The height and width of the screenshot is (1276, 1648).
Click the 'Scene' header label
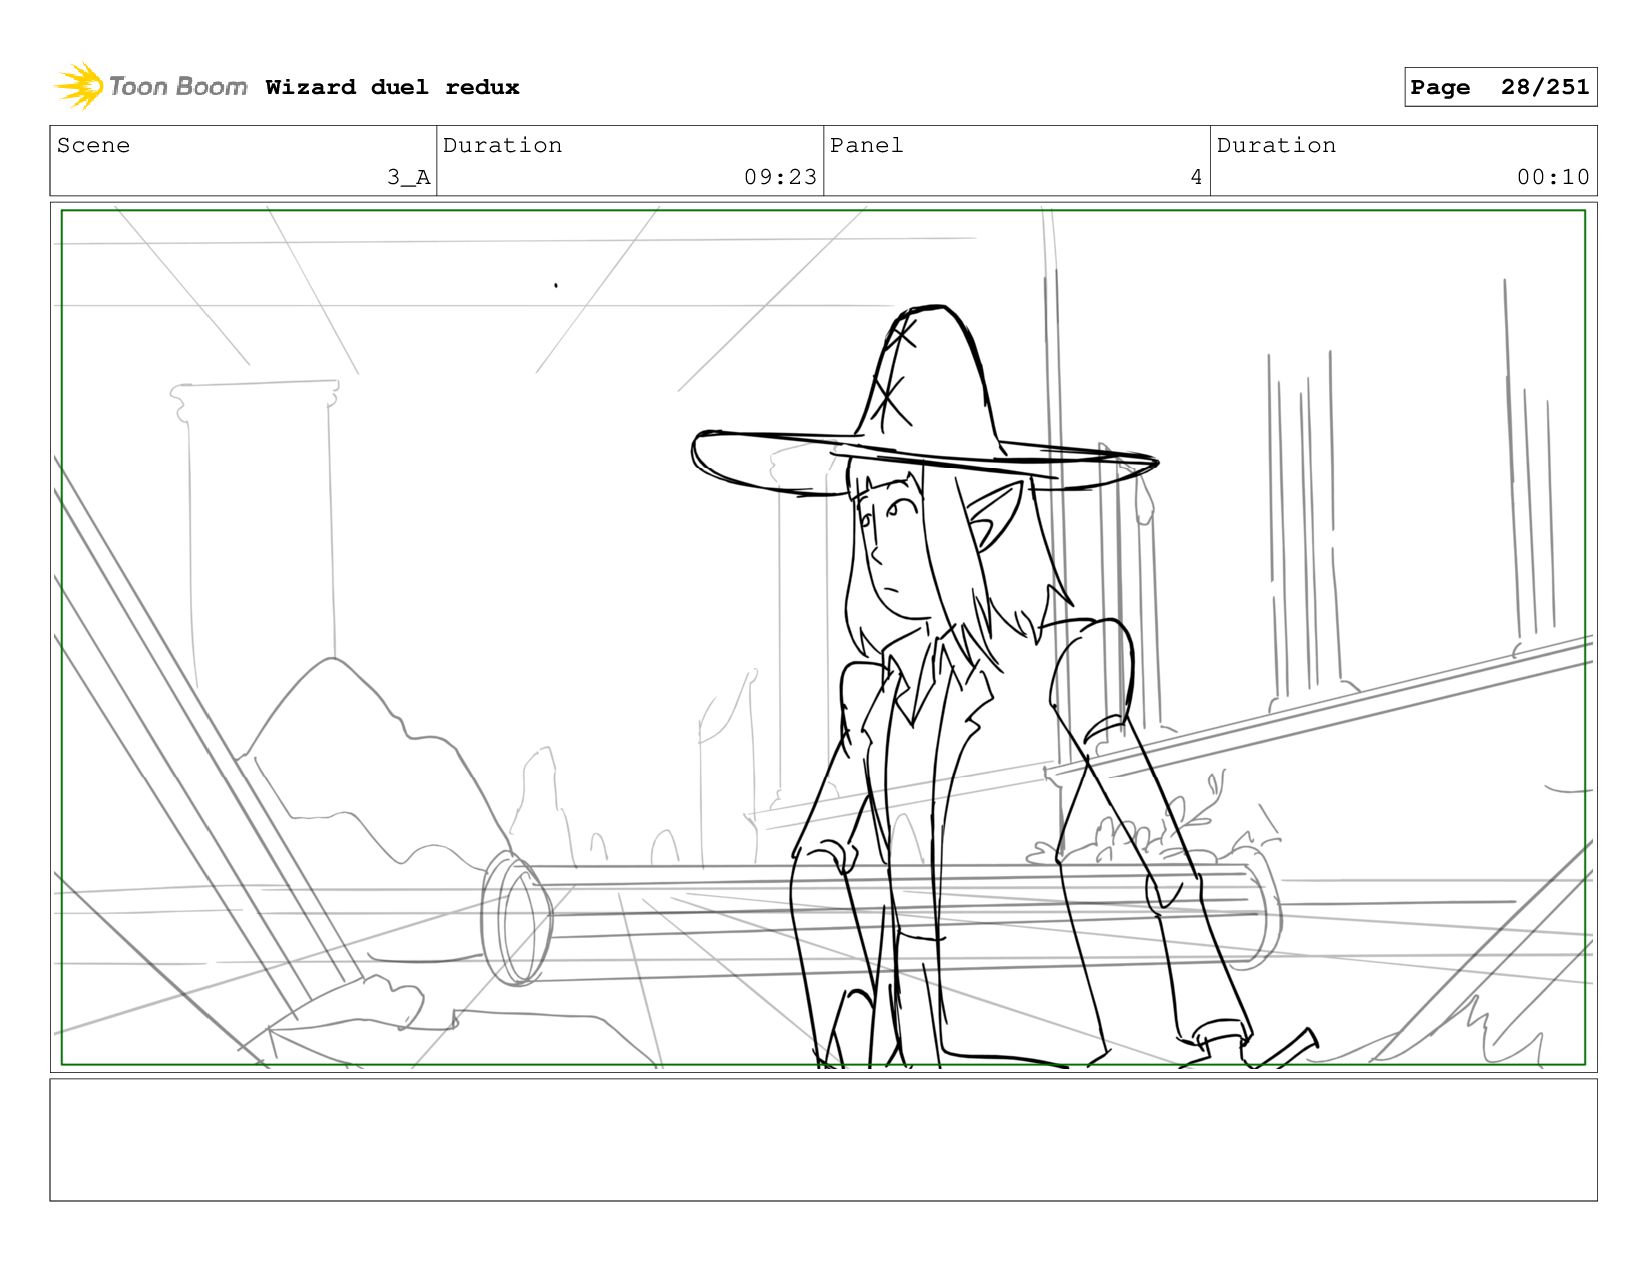[x=93, y=145]
